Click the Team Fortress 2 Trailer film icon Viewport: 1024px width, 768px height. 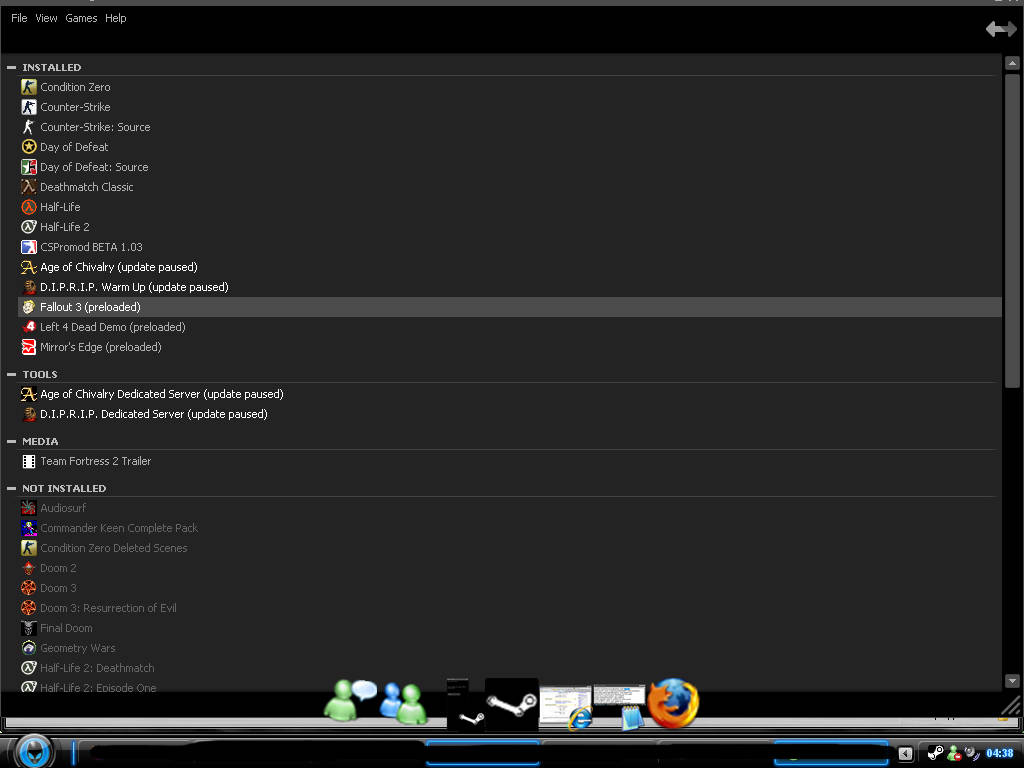coord(29,461)
